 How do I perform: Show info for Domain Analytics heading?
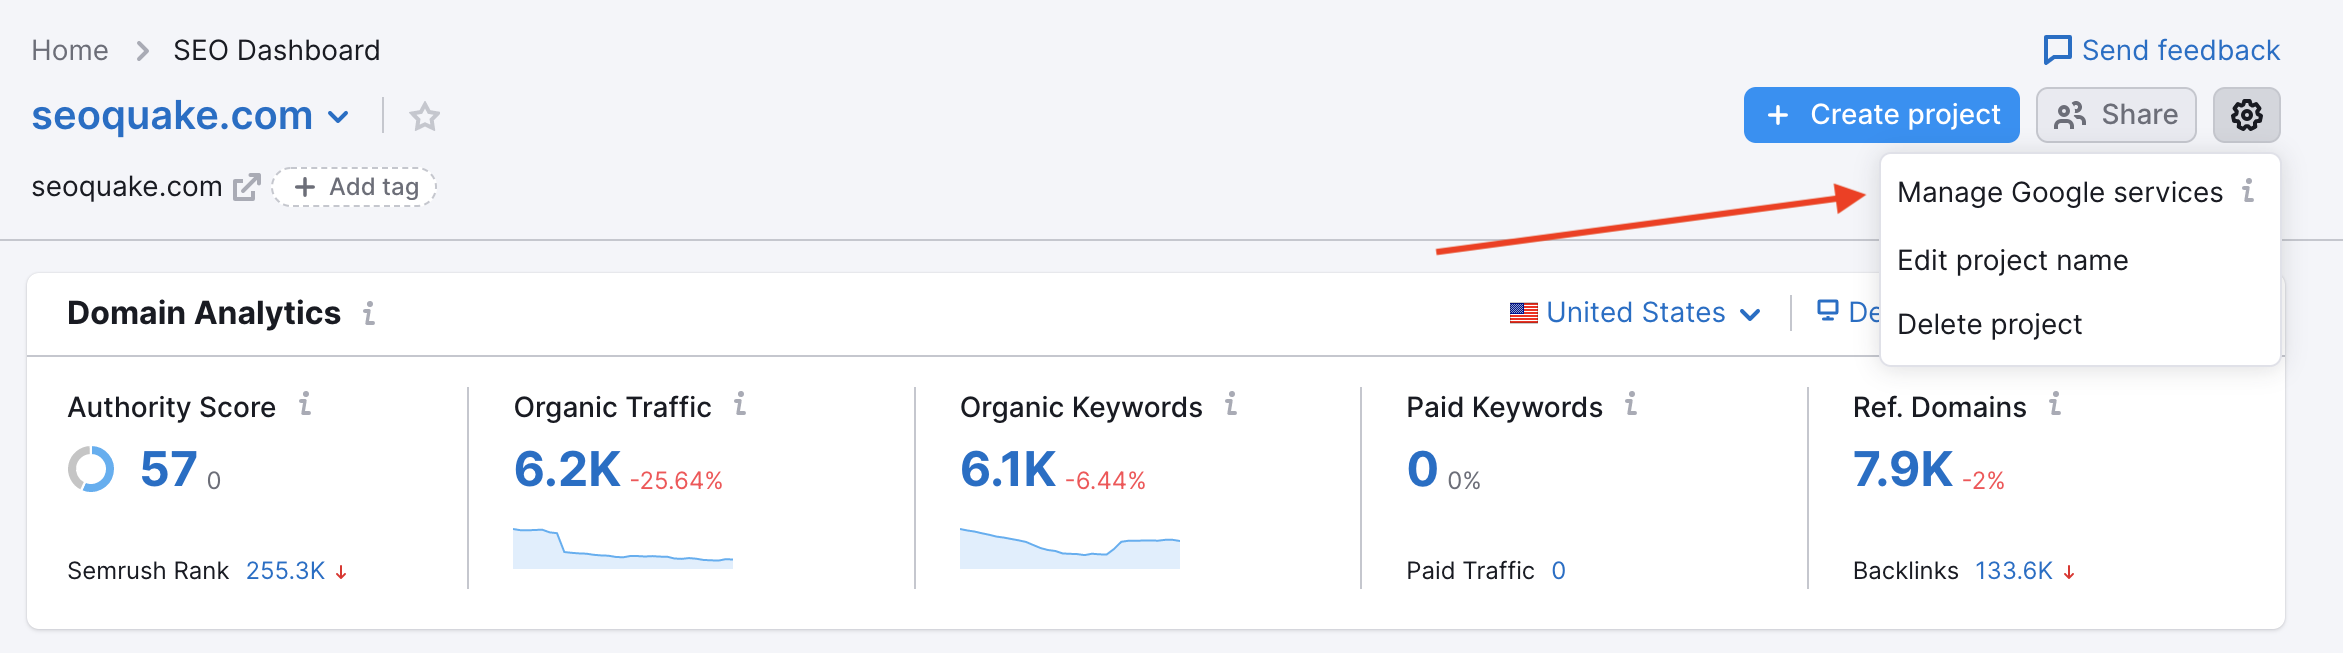369,314
